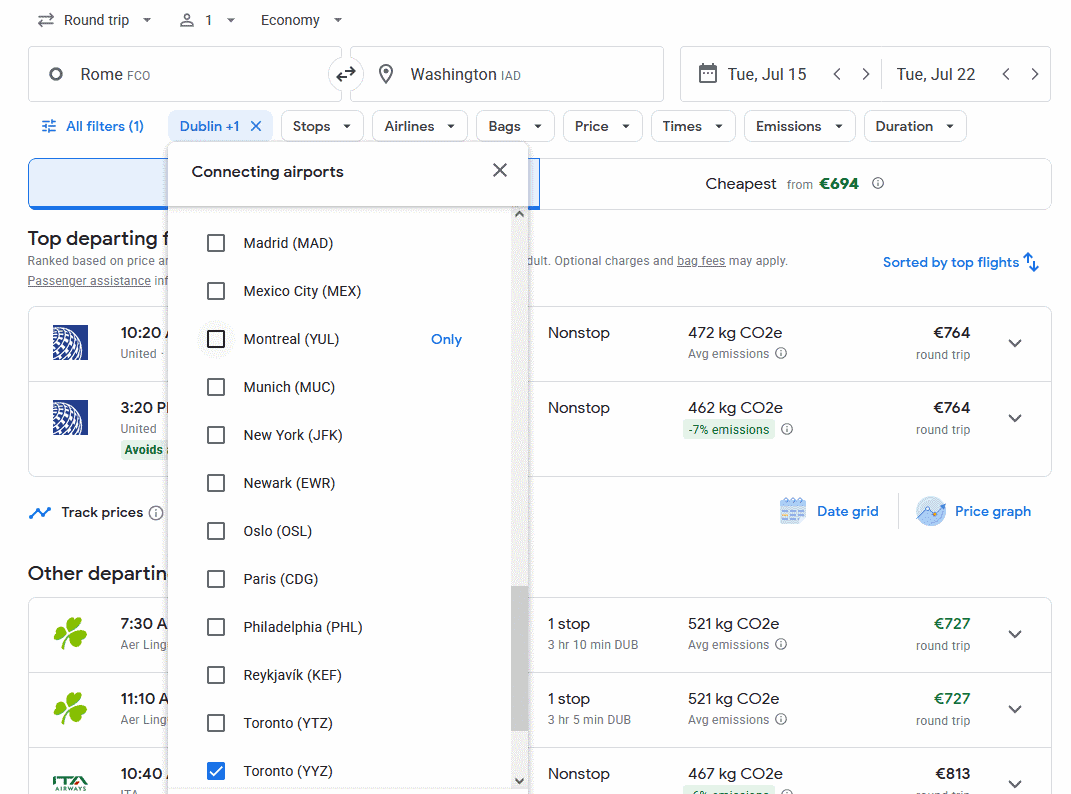1071x794 pixels.
Task: Open the Price graph
Action: (974, 511)
